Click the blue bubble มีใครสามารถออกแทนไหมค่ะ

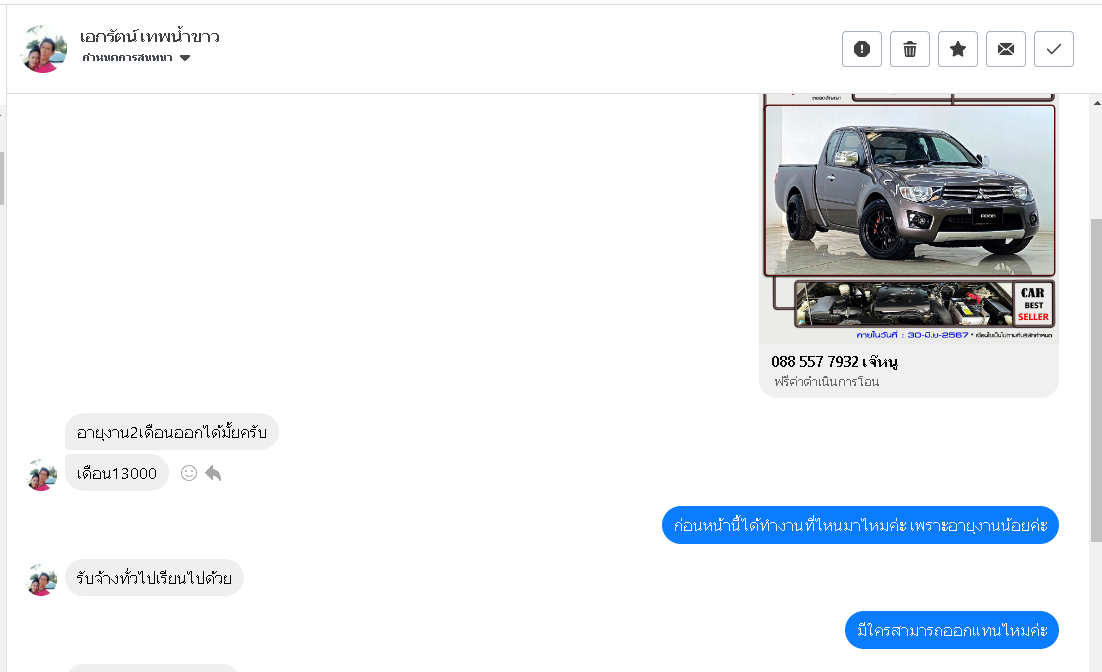click(952, 631)
